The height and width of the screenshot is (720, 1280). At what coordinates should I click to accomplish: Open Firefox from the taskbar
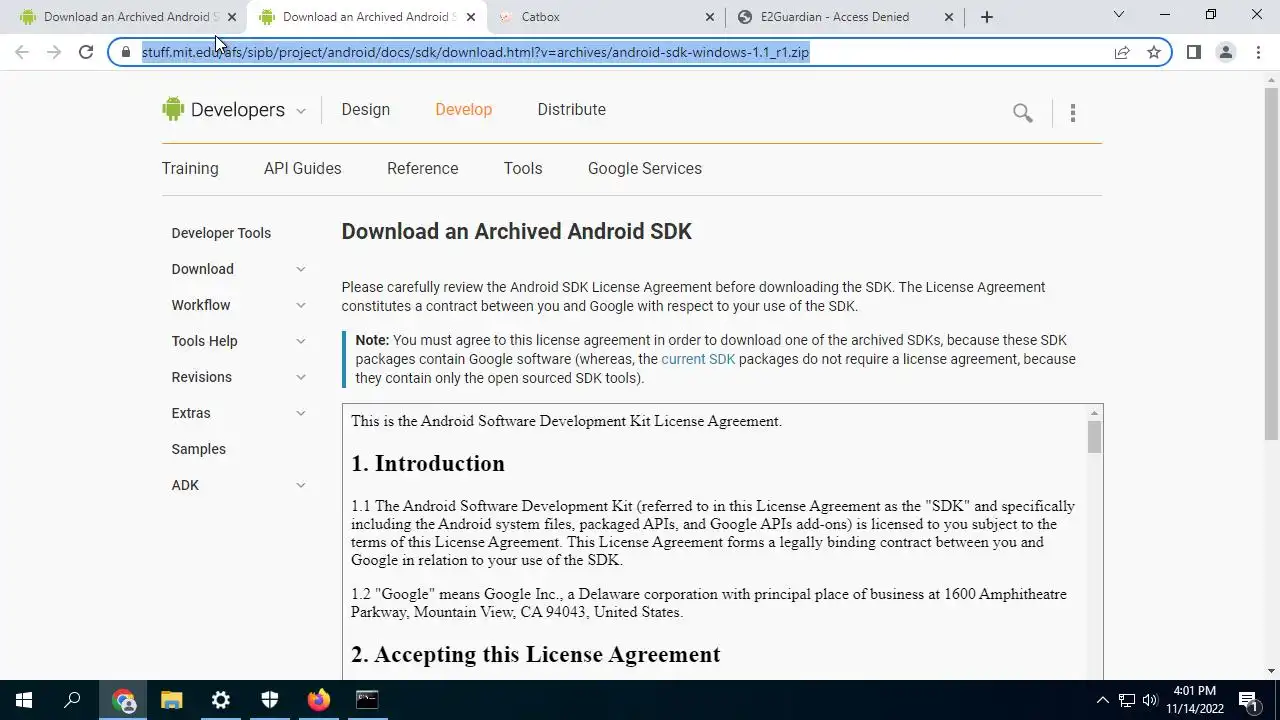[318, 700]
